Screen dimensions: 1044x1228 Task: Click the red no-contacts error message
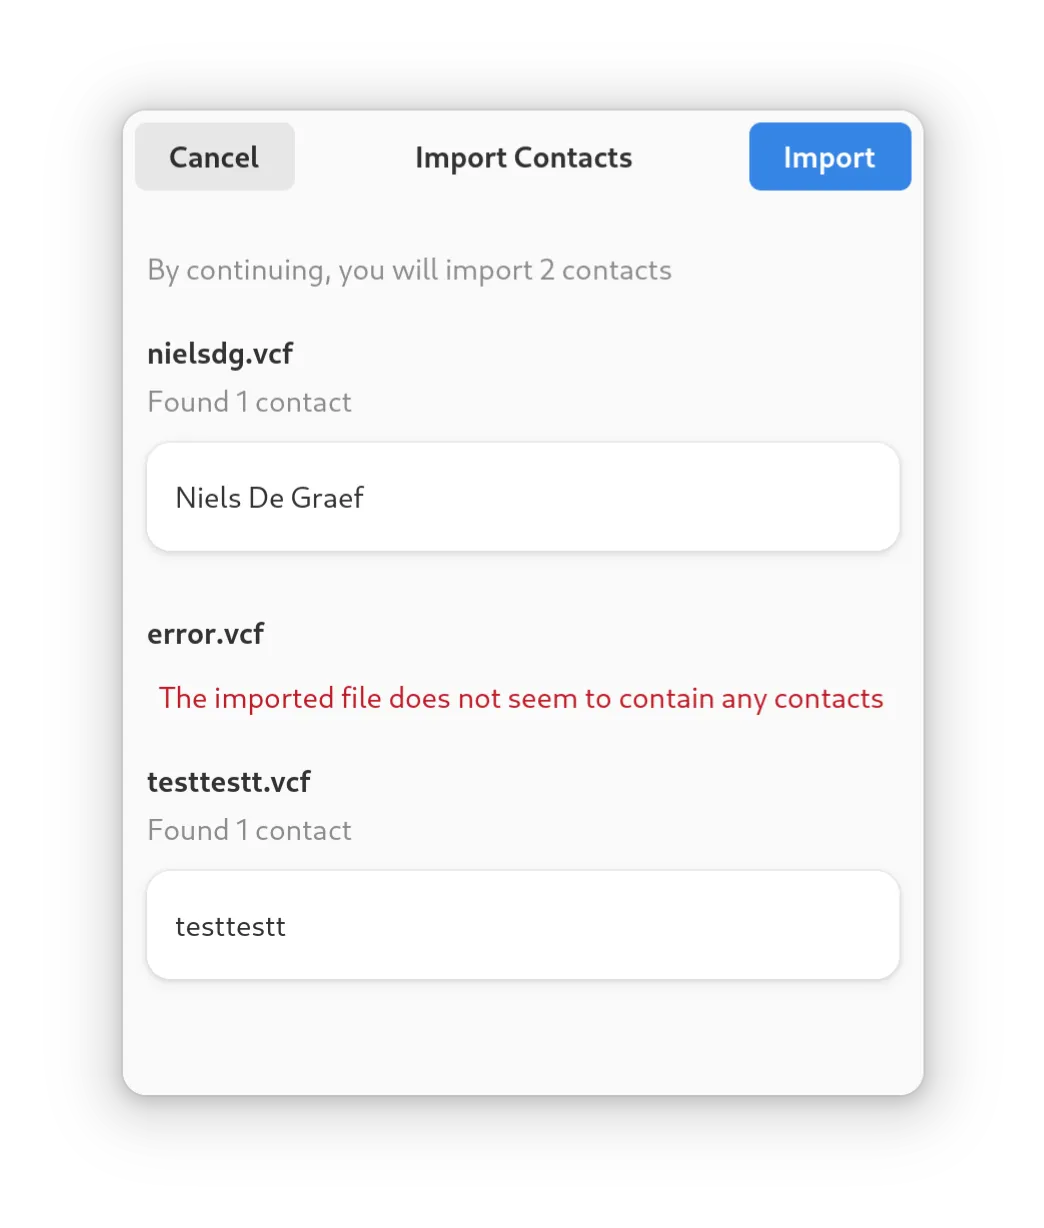[x=521, y=698]
